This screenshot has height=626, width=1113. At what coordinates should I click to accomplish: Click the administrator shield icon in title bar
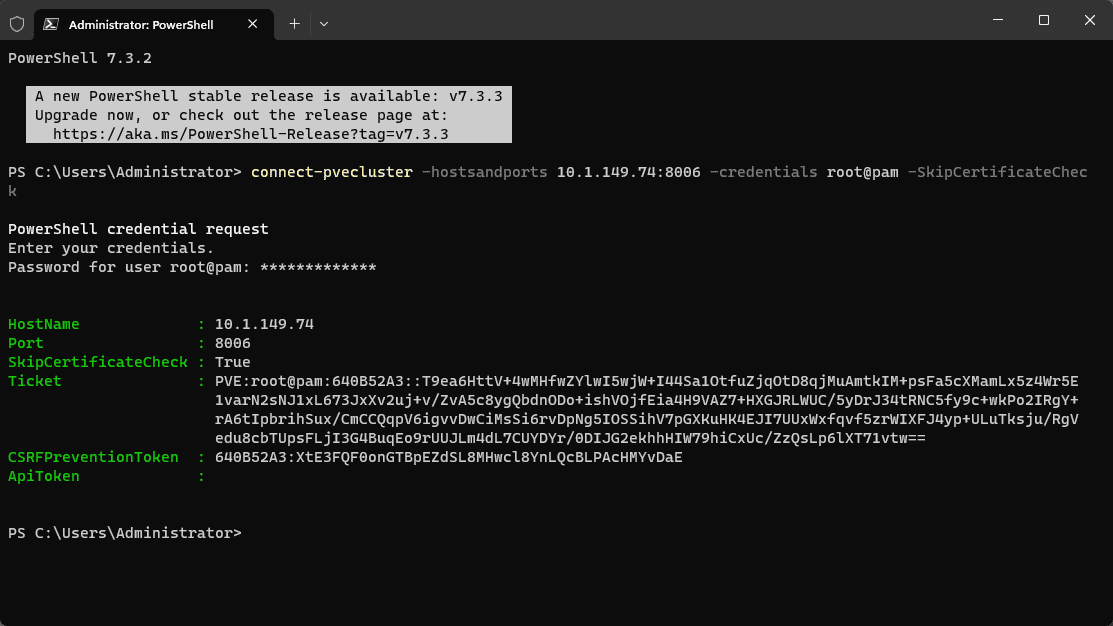coord(17,24)
